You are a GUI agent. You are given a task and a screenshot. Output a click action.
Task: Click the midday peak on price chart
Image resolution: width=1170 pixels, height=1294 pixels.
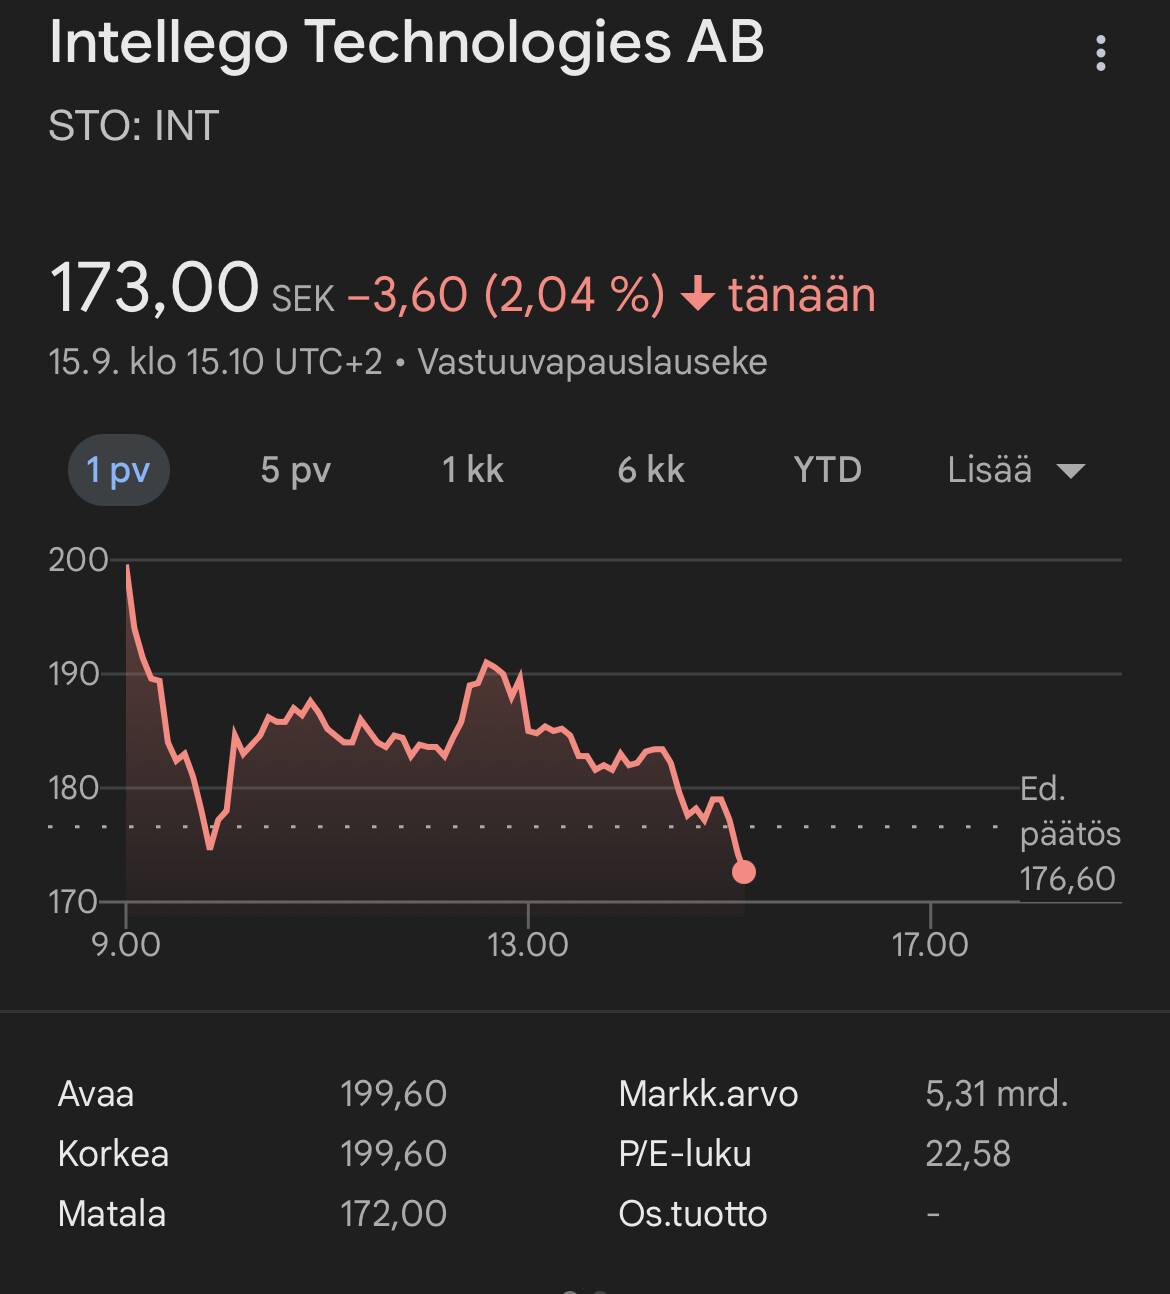coord(487,662)
